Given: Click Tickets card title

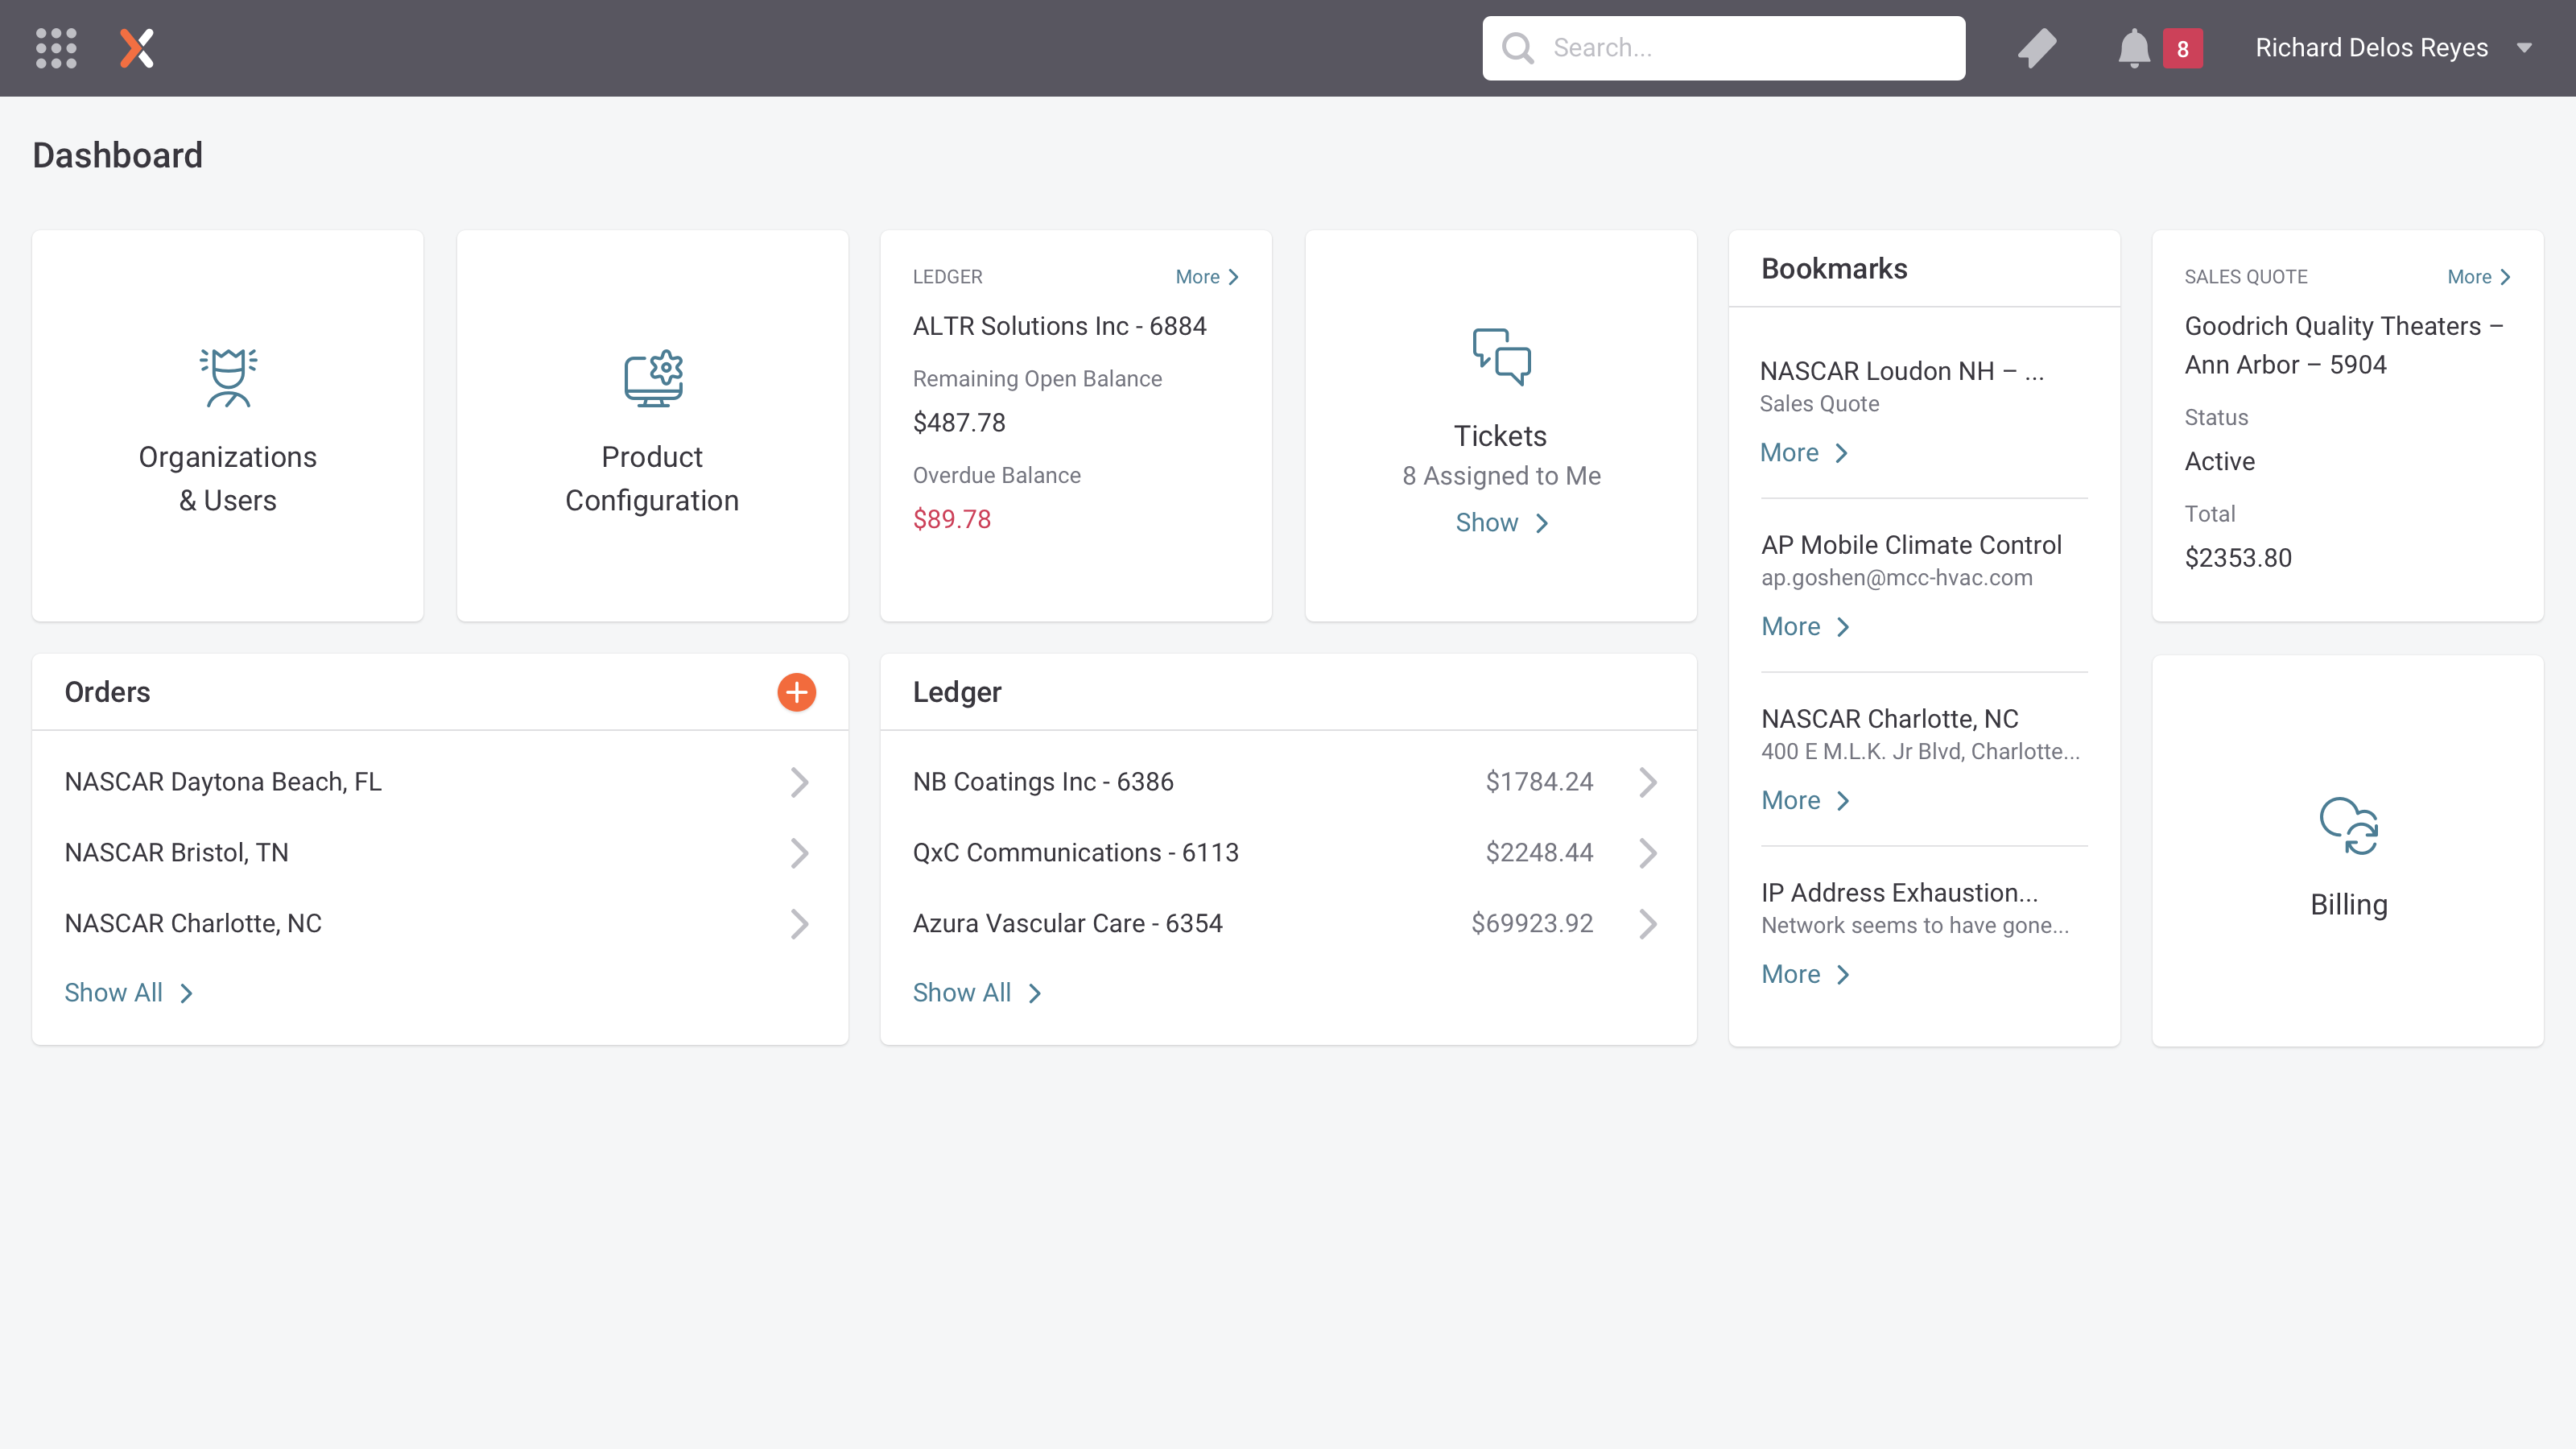Looking at the screenshot, I should tap(1500, 436).
